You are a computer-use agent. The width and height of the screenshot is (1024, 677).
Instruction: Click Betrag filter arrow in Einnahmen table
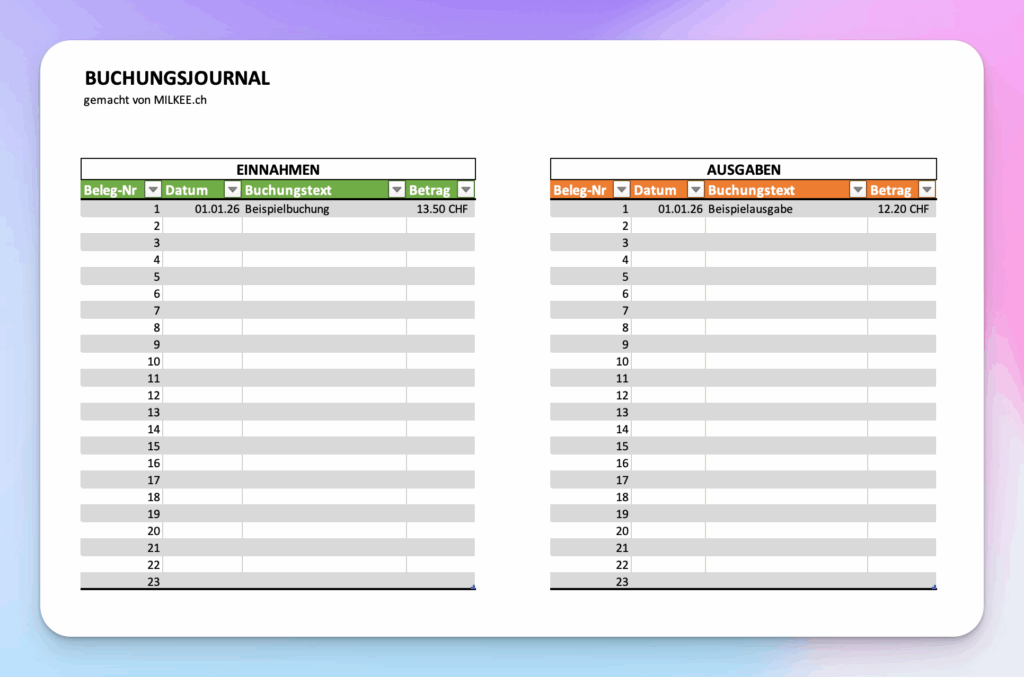(x=465, y=190)
